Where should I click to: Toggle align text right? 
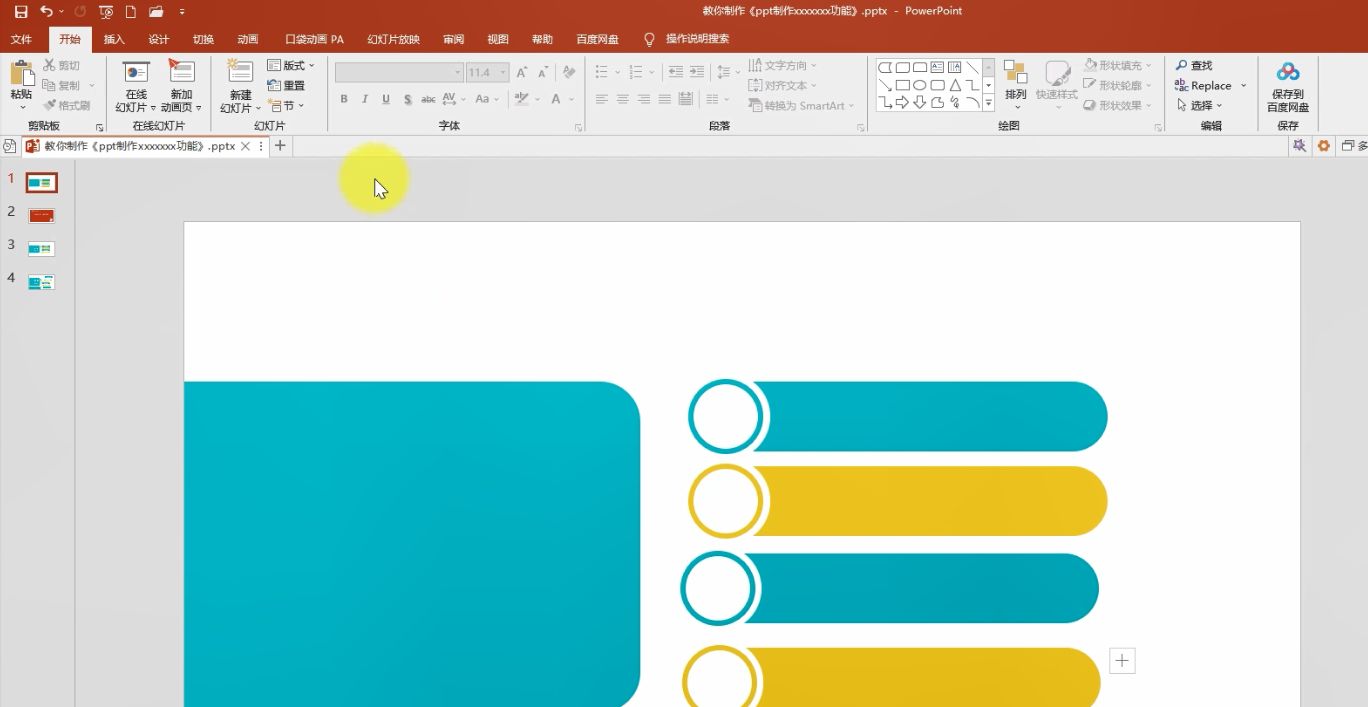pos(644,99)
